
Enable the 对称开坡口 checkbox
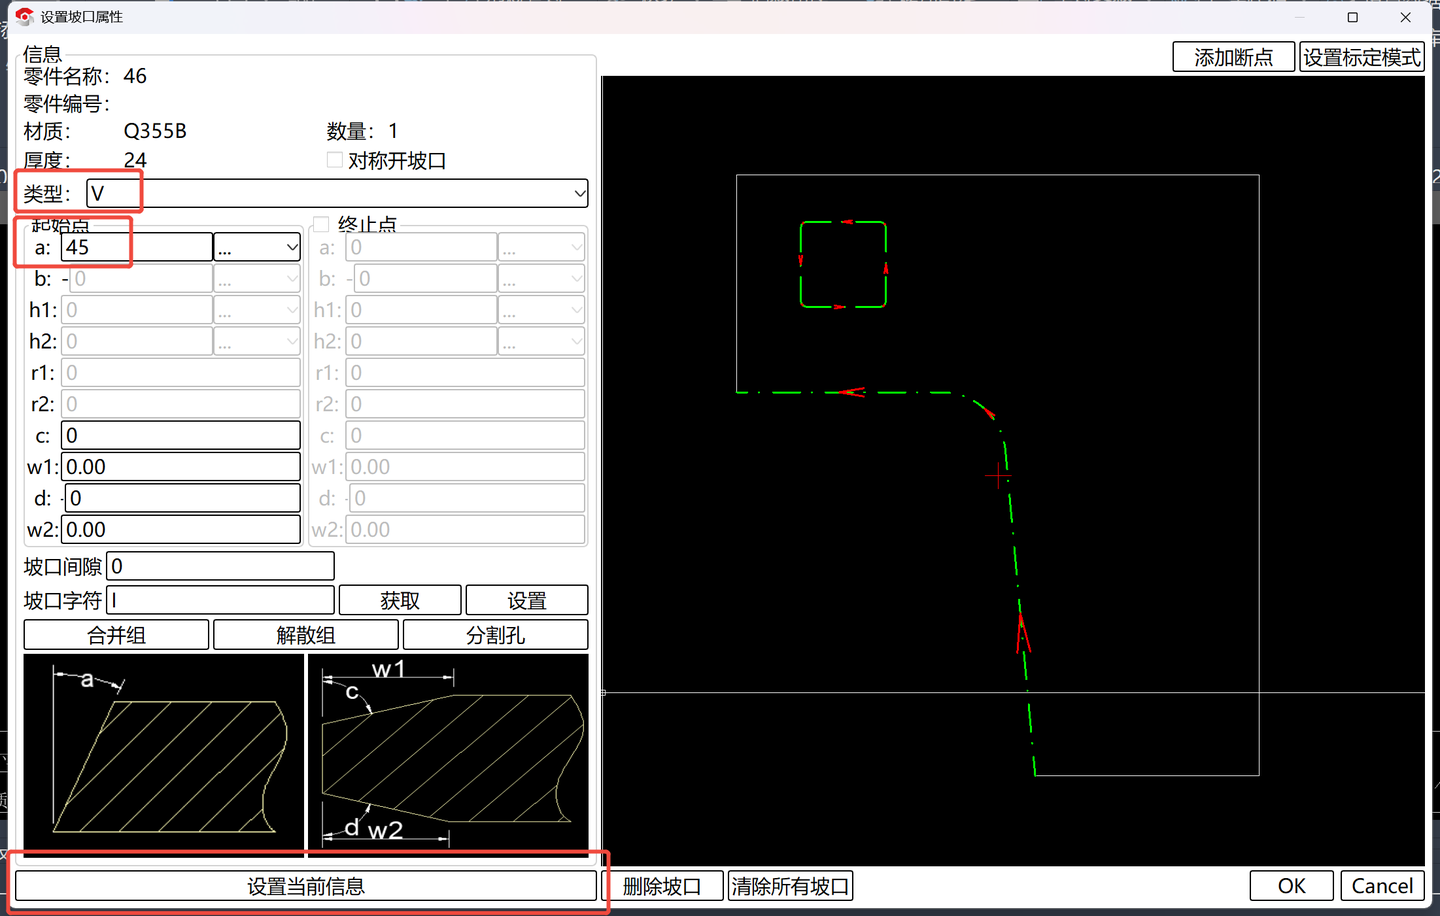click(x=335, y=160)
